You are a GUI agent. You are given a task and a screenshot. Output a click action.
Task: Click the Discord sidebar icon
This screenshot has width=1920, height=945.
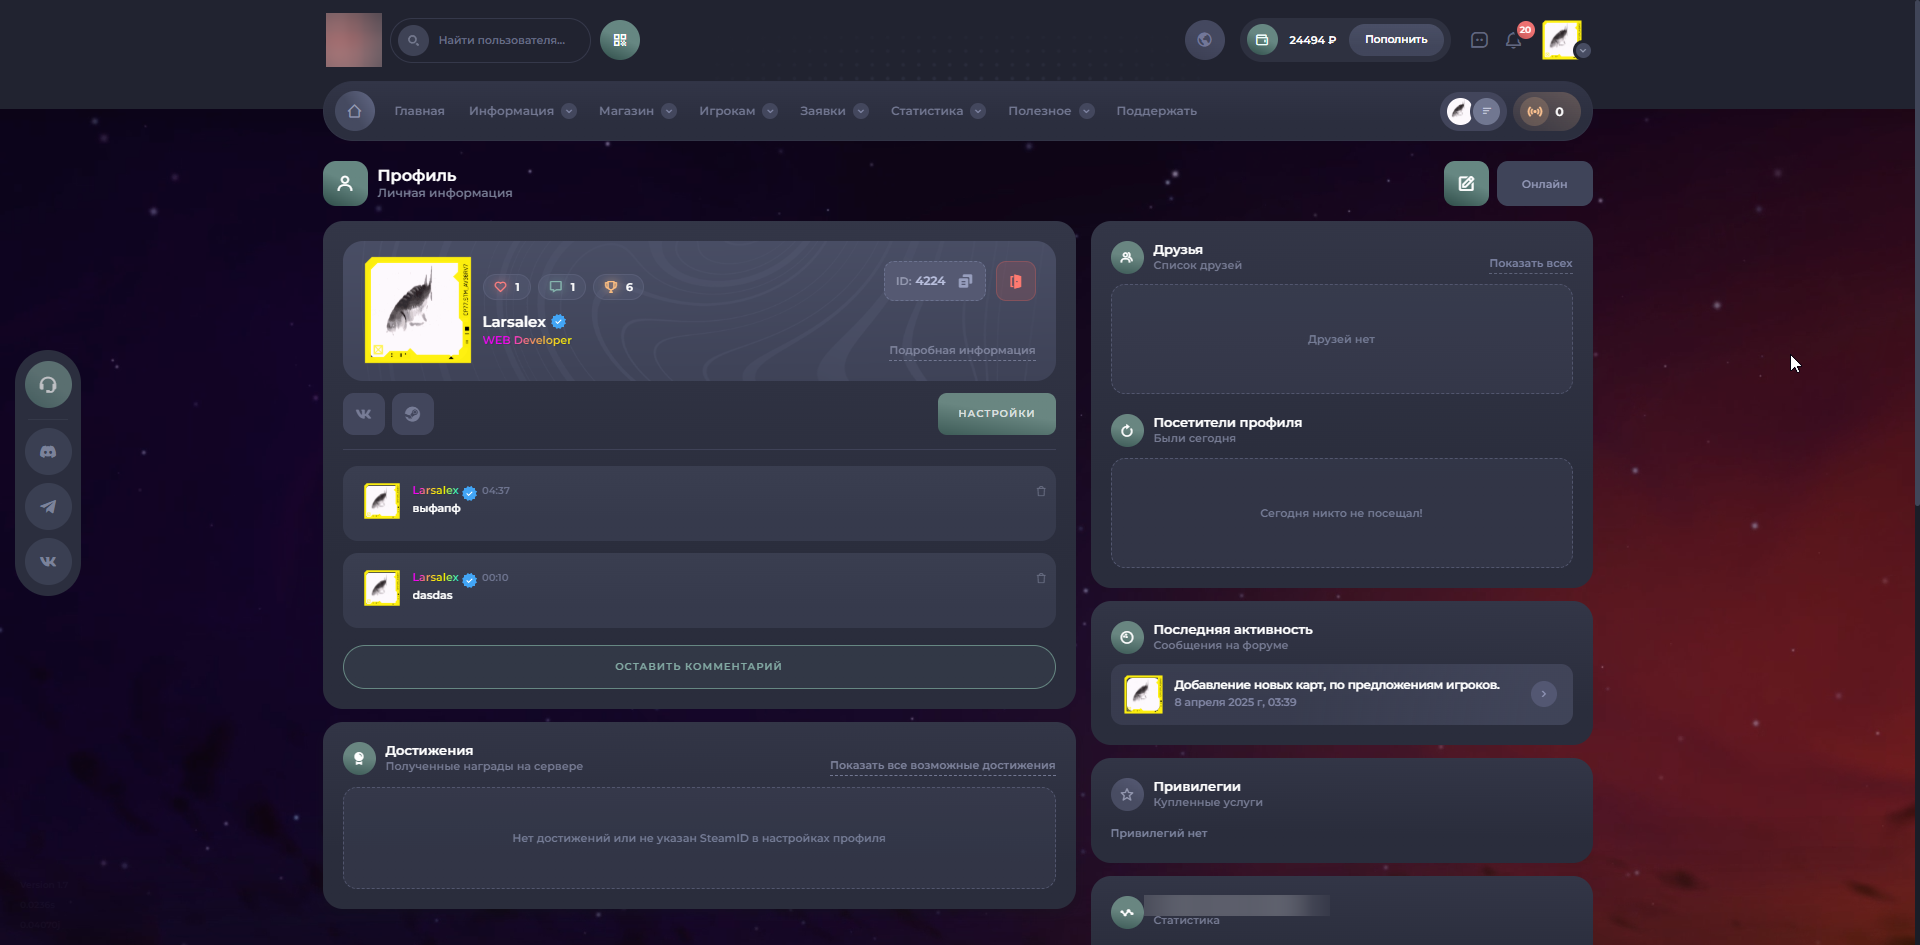click(x=48, y=452)
